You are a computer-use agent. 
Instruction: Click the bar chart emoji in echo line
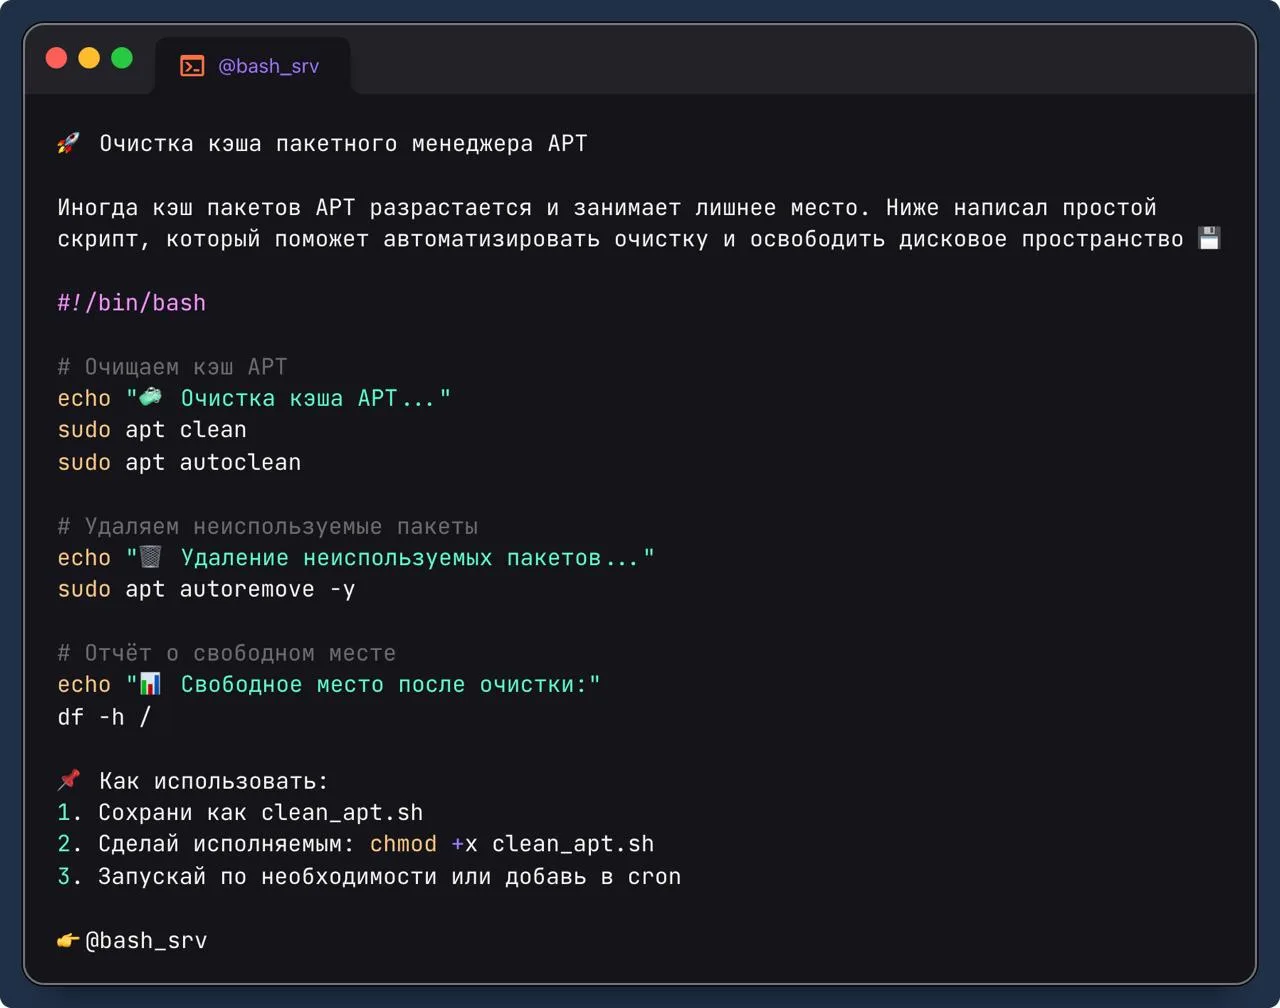150,684
